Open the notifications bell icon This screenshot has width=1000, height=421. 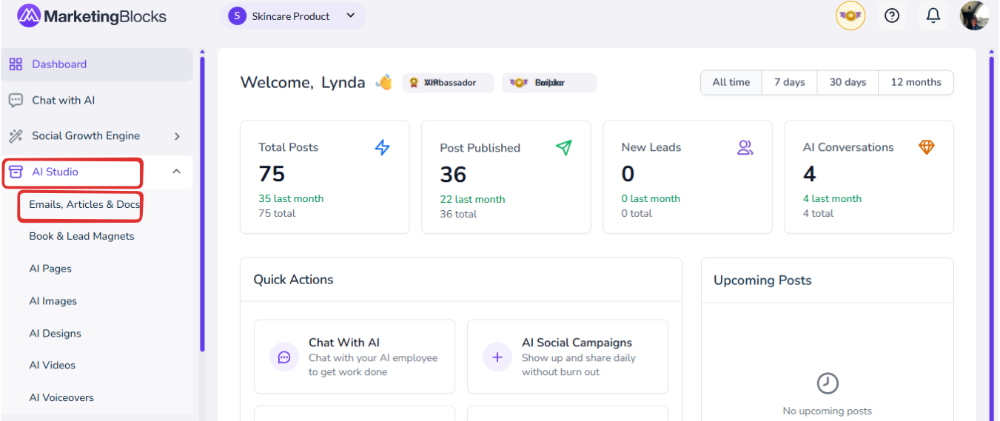click(933, 16)
